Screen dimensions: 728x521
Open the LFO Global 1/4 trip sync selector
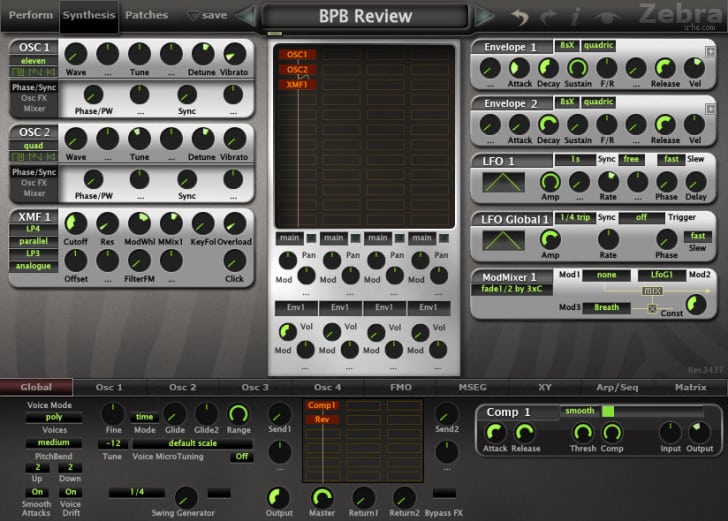(575, 217)
